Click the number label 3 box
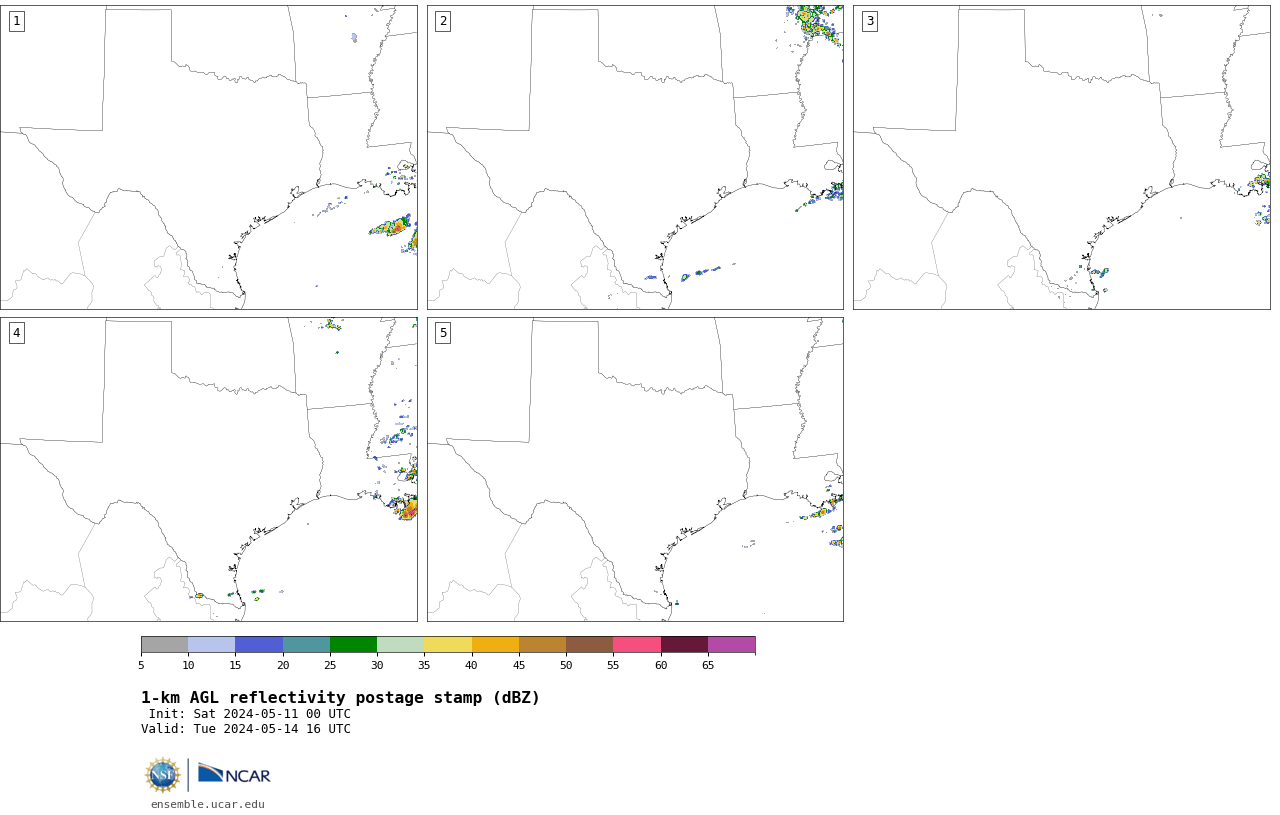The width and height of the screenshot is (1280, 815). pyautogui.click(x=870, y=21)
